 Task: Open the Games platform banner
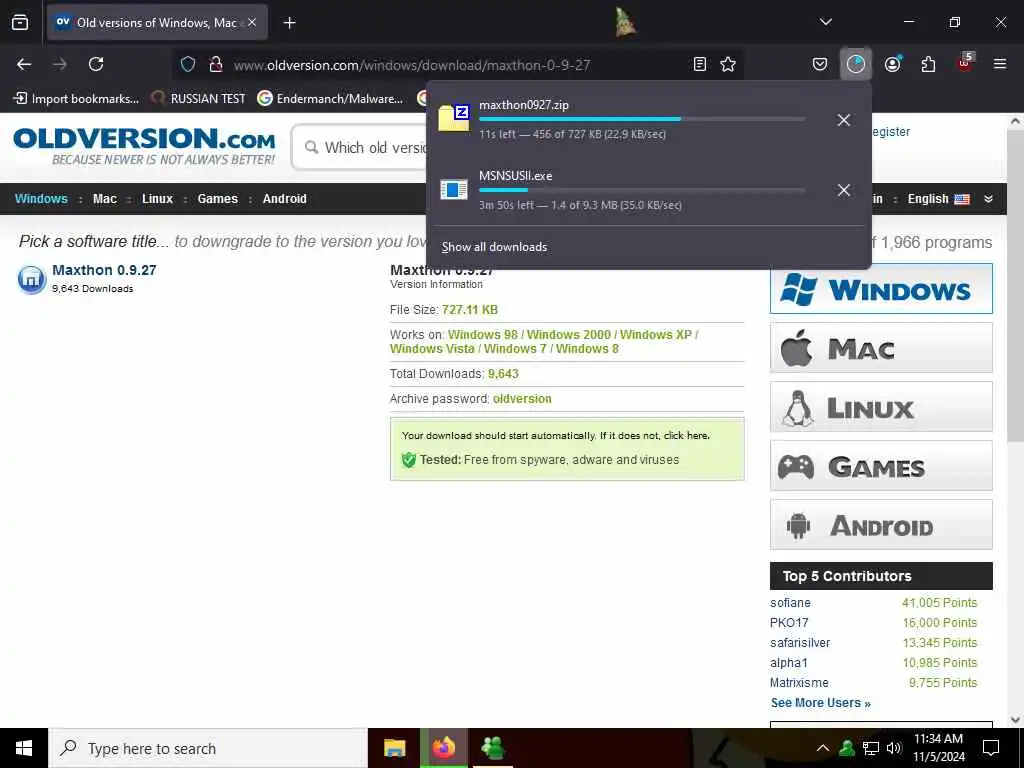pyautogui.click(x=881, y=466)
